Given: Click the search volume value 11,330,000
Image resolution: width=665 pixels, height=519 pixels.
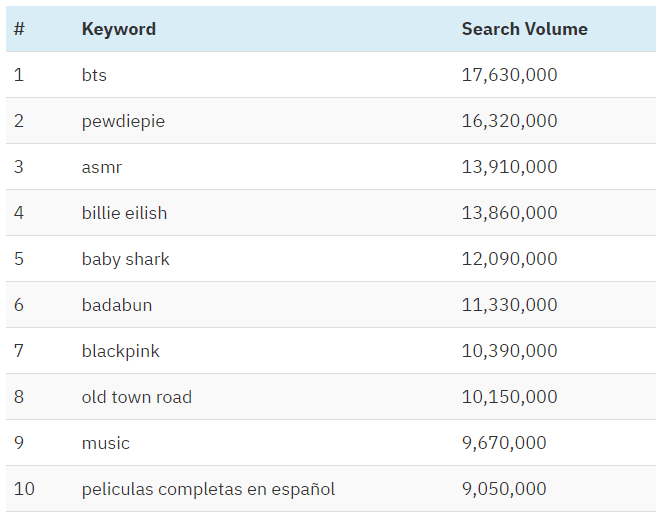Looking at the screenshot, I should click(x=509, y=305).
